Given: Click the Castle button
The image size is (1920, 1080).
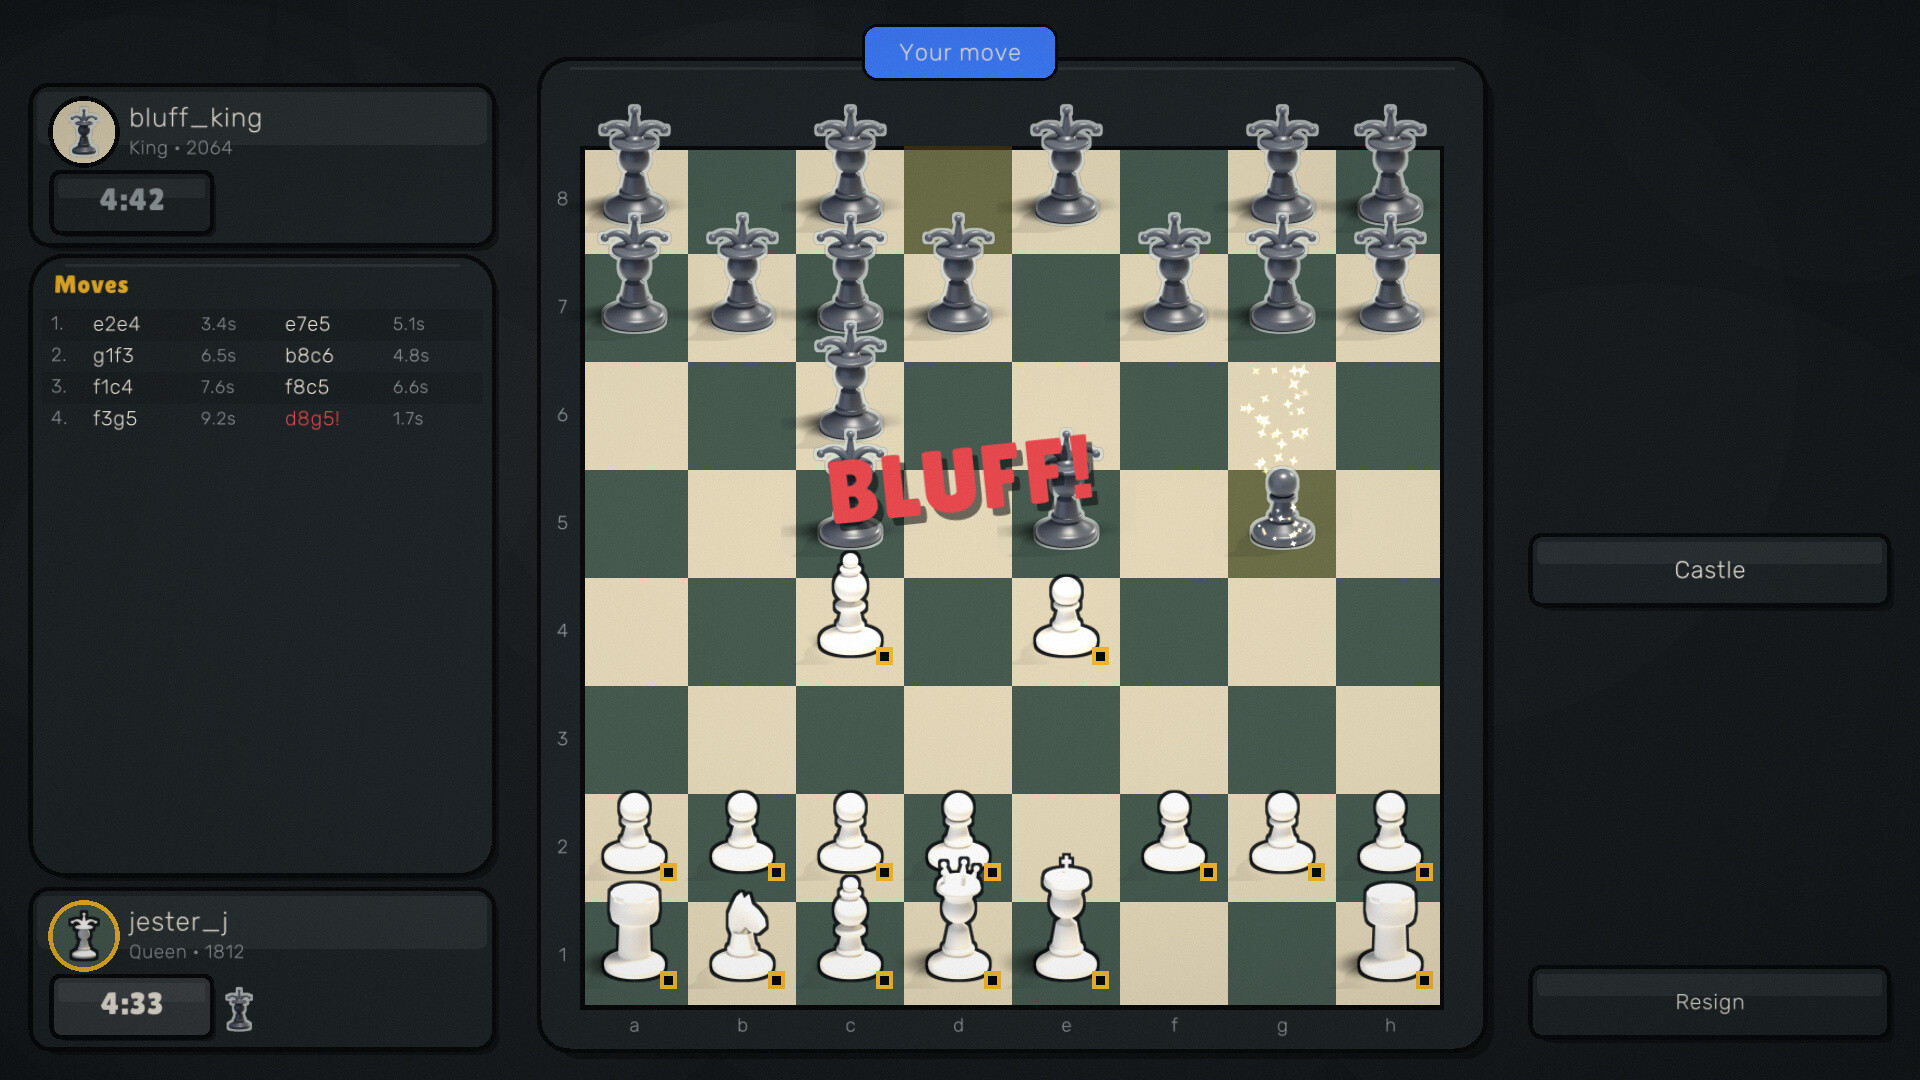Looking at the screenshot, I should point(1709,570).
